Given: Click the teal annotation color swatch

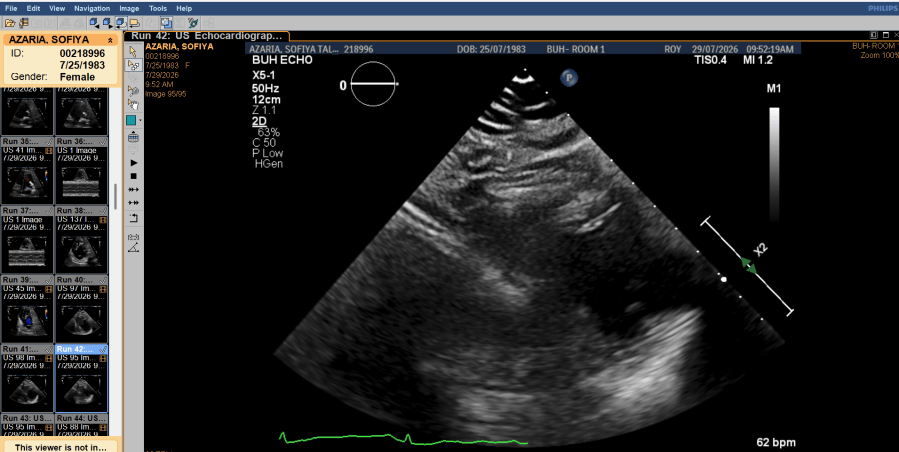Looking at the screenshot, I should 131,120.
